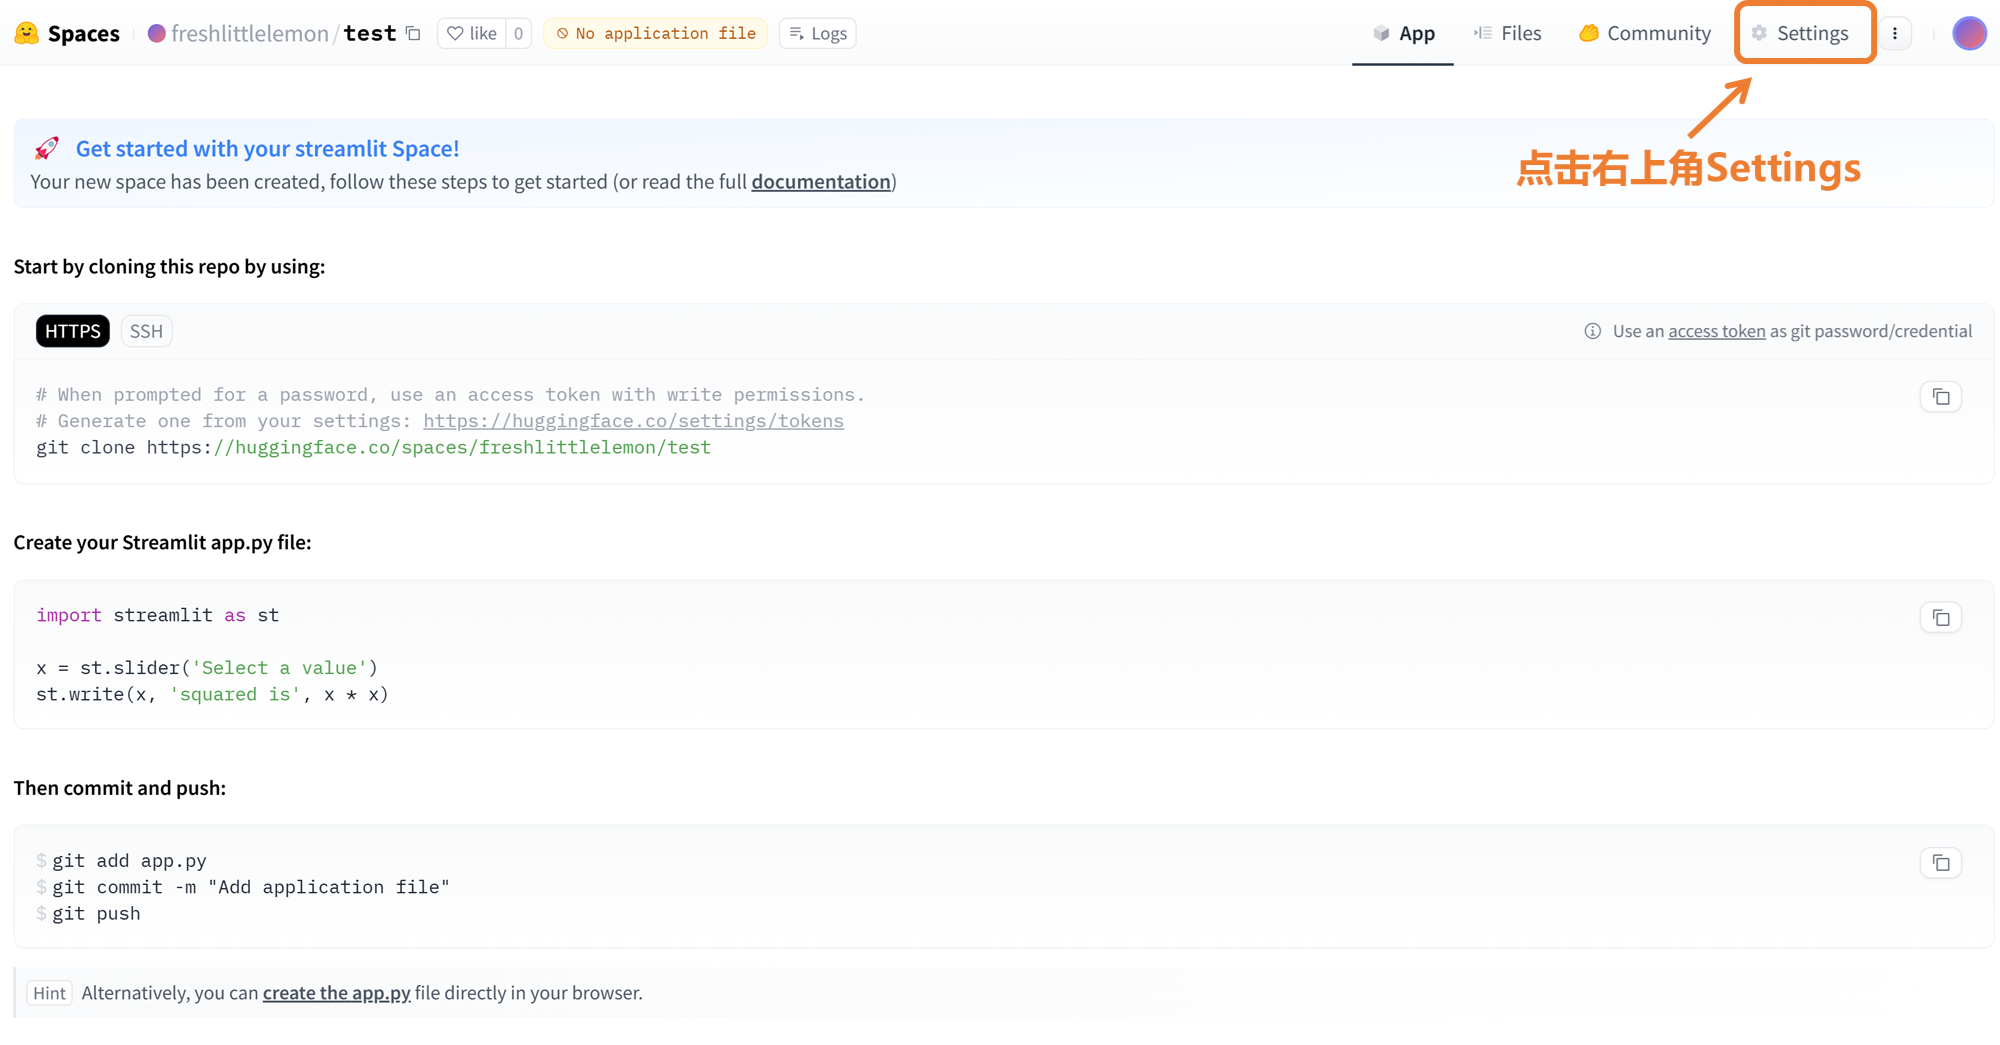Click the Get started with your streamlit Space heading

click(x=267, y=148)
